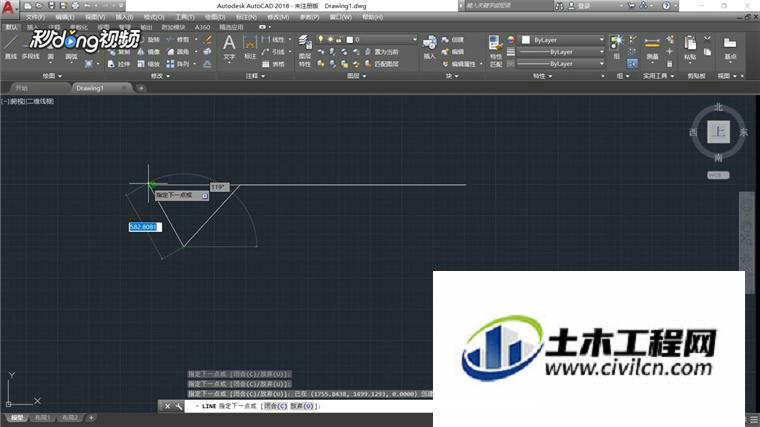Click the Erase tool icon in modify panel

207,40
